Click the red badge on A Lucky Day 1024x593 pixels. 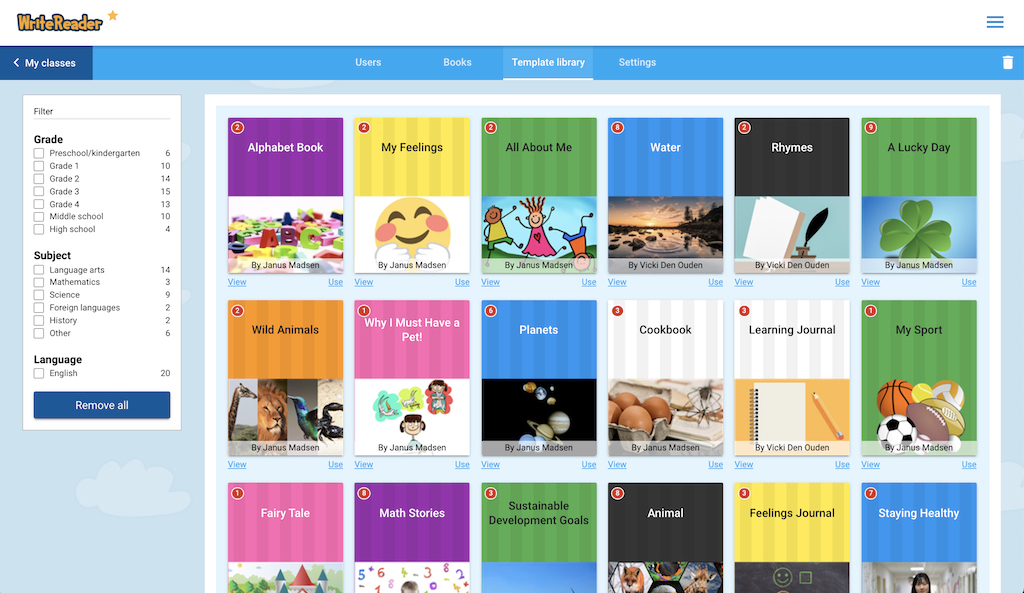click(871, 128)
